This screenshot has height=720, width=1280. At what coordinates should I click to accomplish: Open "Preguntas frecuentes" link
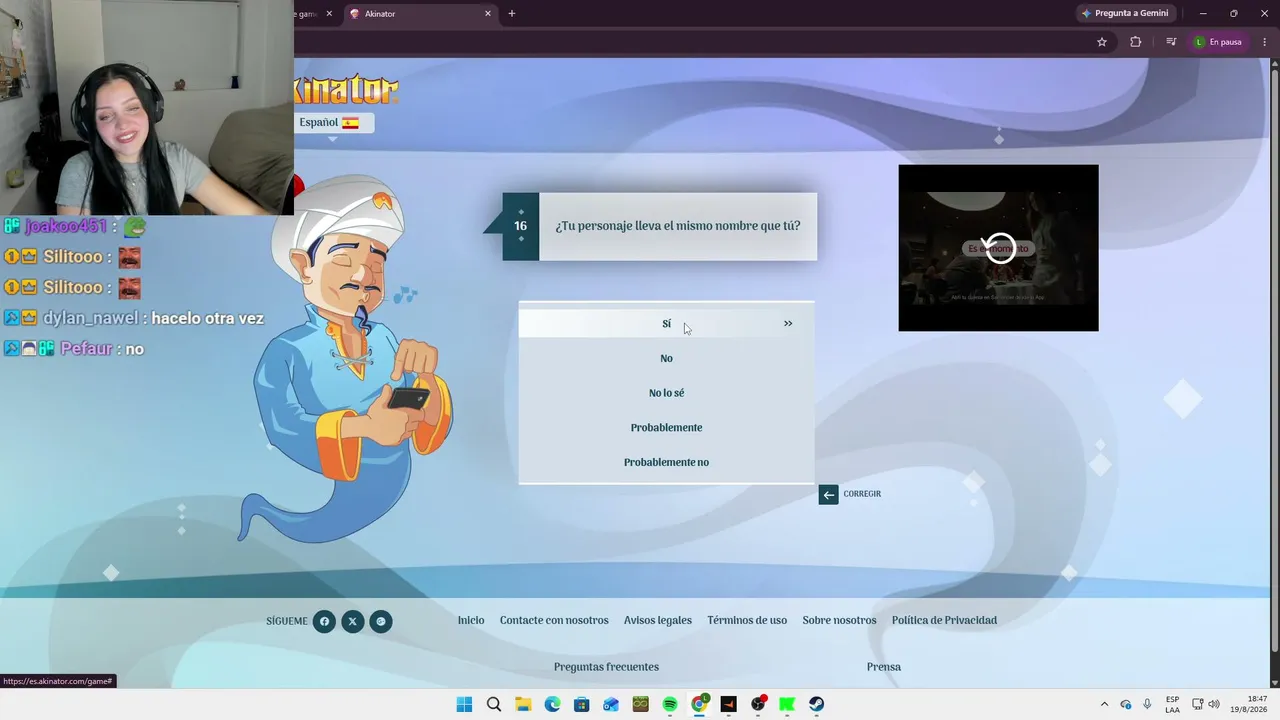[x=606, y=667]
